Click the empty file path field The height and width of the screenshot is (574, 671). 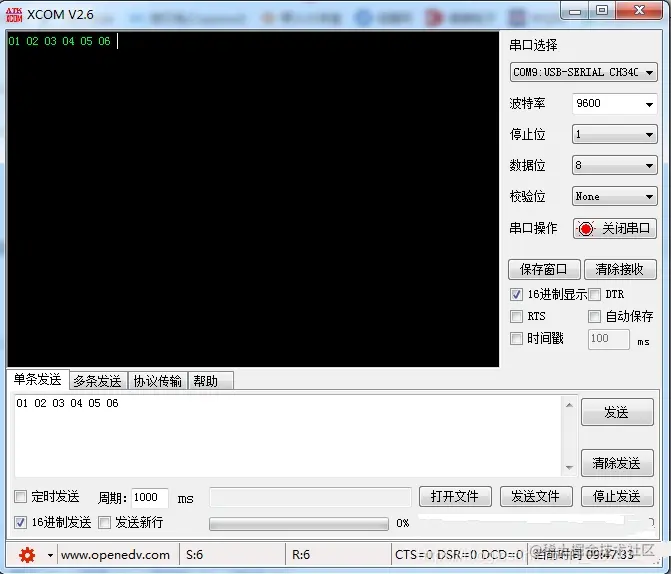click(310, 497)
